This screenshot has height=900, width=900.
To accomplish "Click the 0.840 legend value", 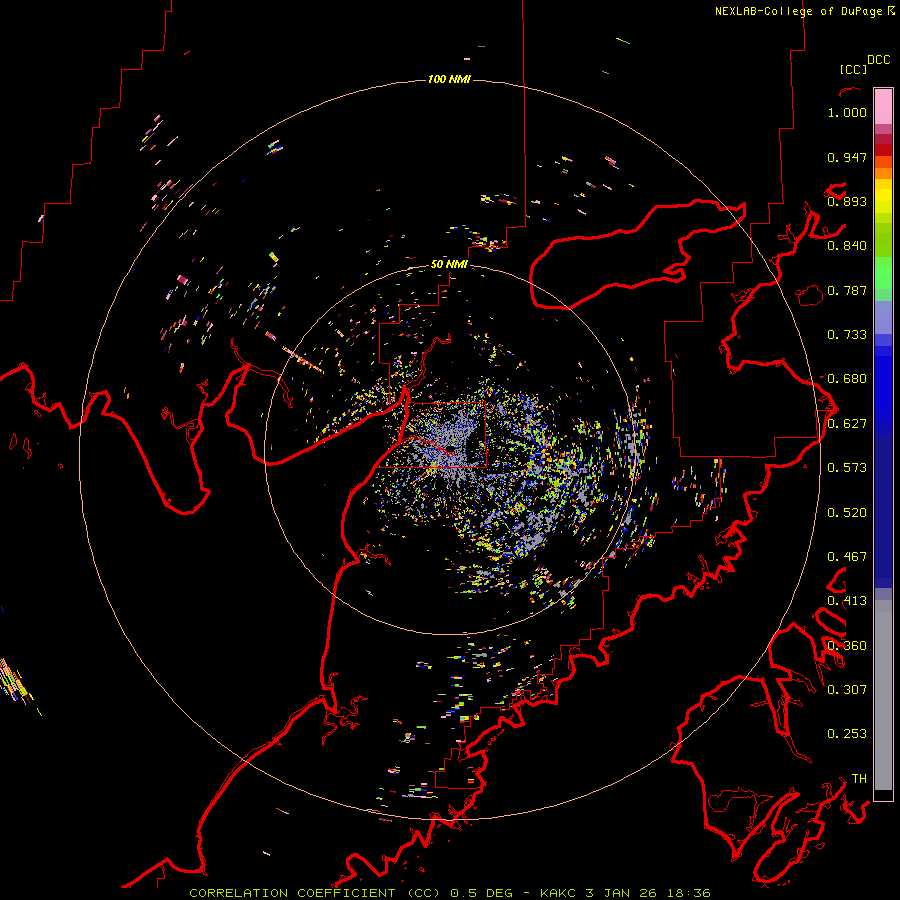I will coord(847,246).
